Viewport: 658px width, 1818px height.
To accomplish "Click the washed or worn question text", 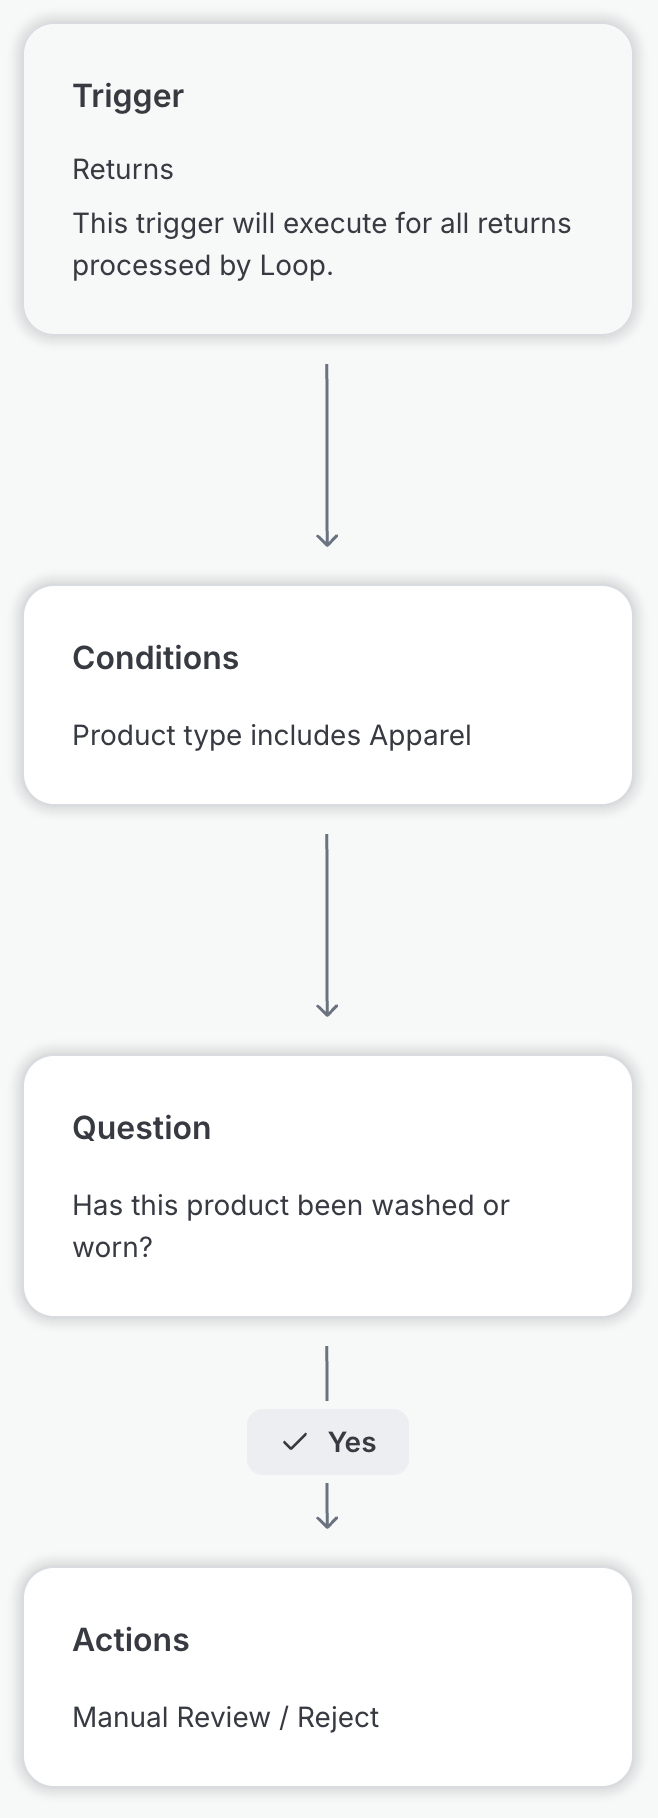I will point(290,1226).
